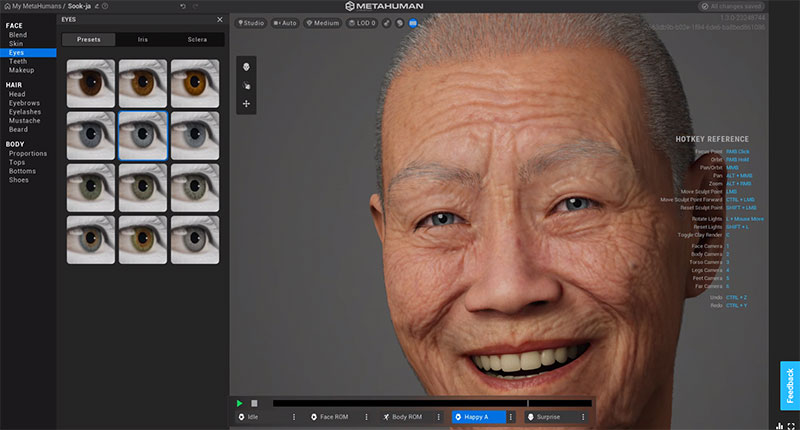Stop the animation with the stop button
This screenshot has height=430, width=800.
tap(254, 403)
